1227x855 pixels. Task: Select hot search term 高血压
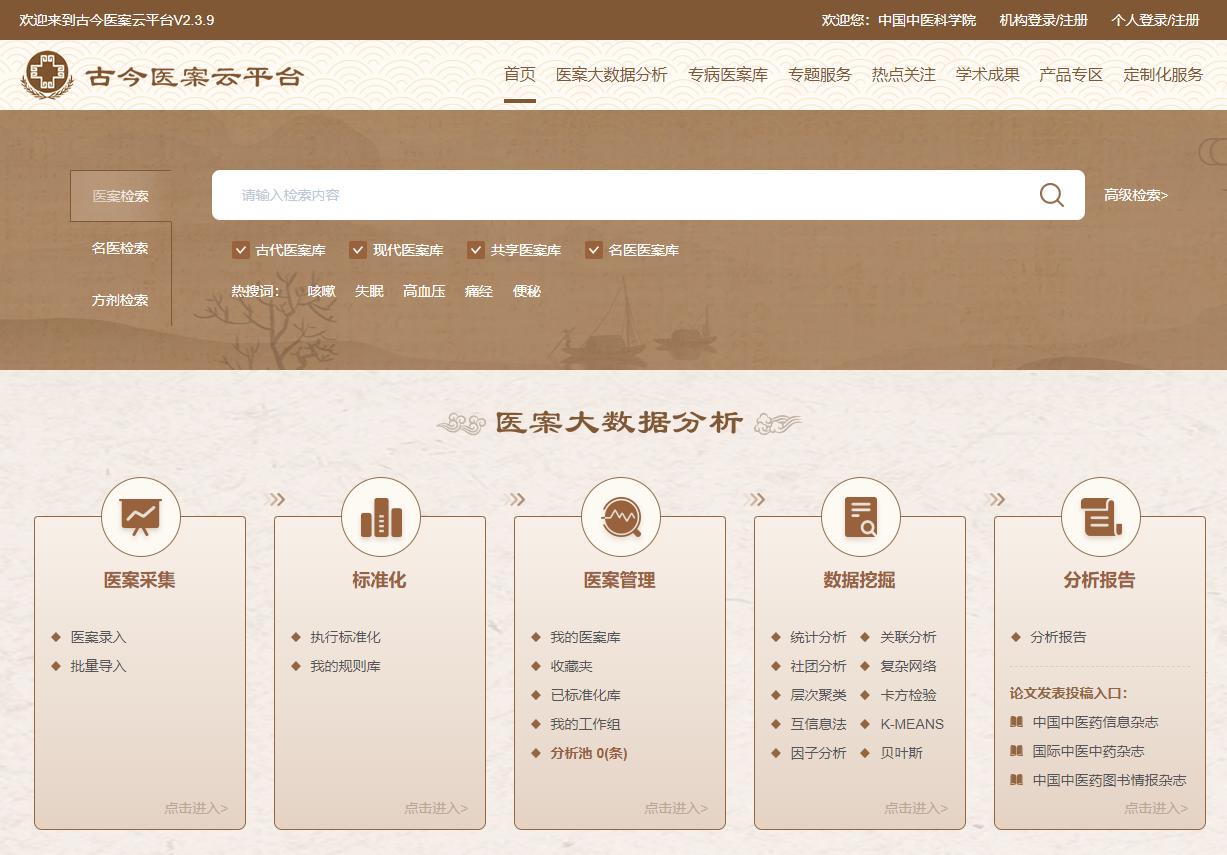[x=424, y=292]
